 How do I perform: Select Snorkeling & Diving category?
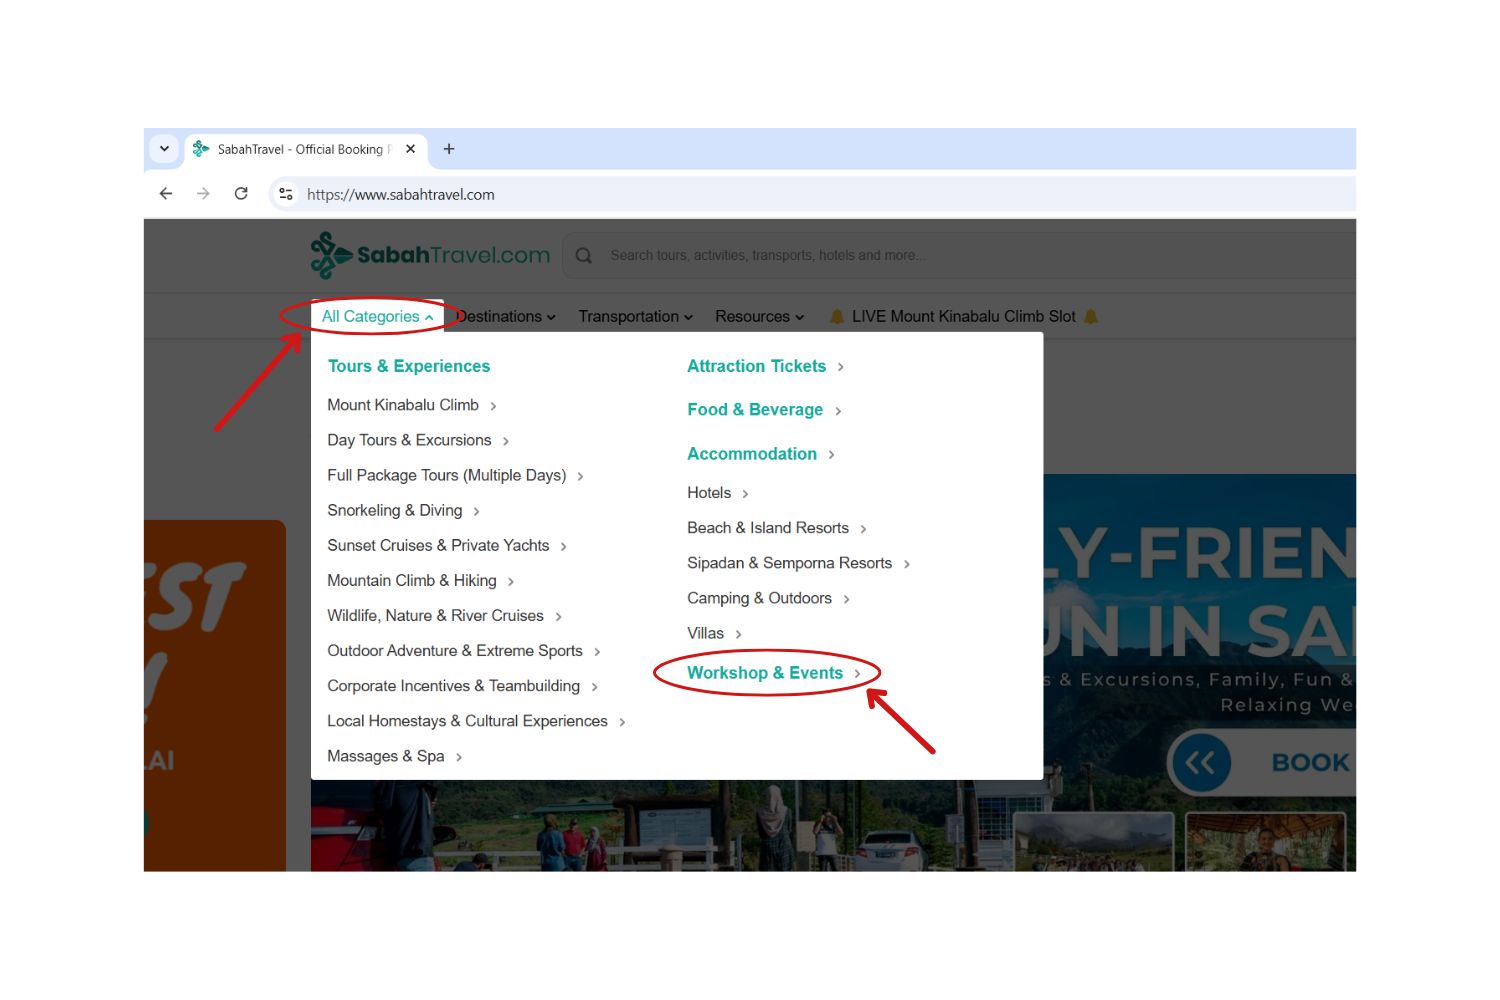pyautogui.click(x=394, y=511)
